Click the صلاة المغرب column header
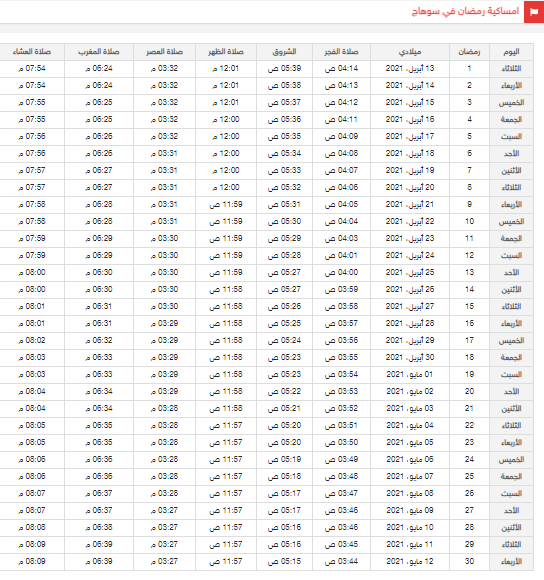This screenshot has width=544, height=580. tap(99, 52)
